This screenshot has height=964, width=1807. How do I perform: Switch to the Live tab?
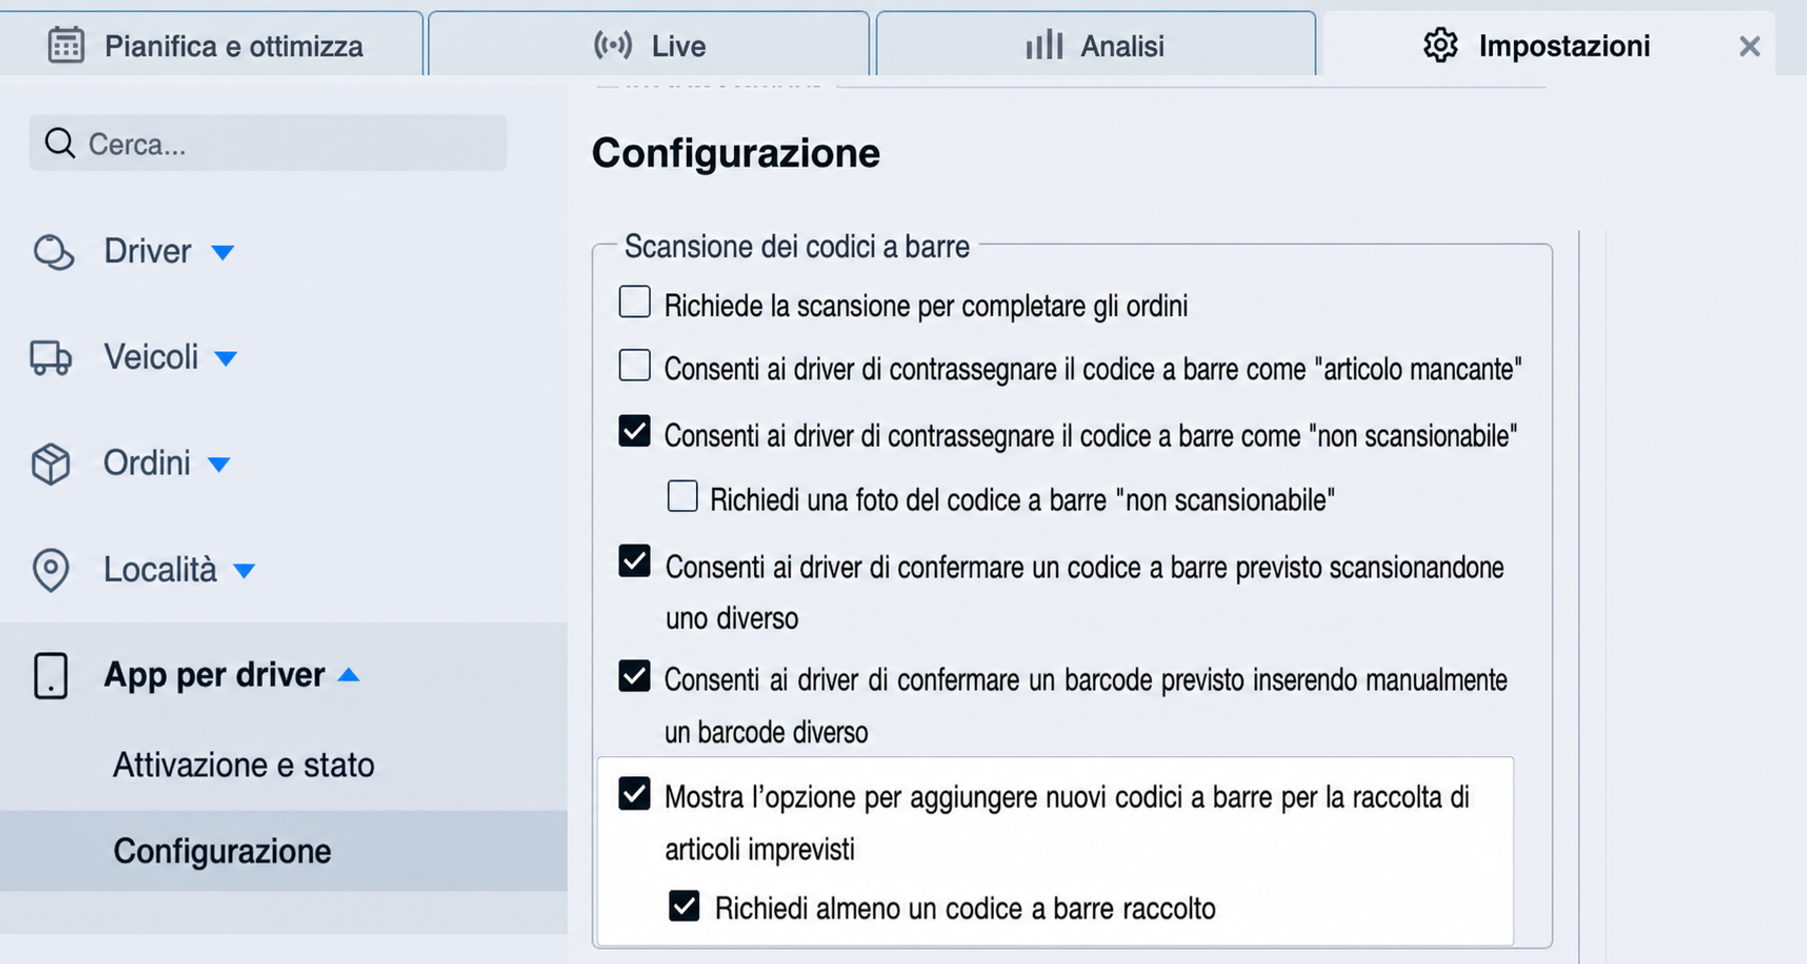[x=649, y=45]
